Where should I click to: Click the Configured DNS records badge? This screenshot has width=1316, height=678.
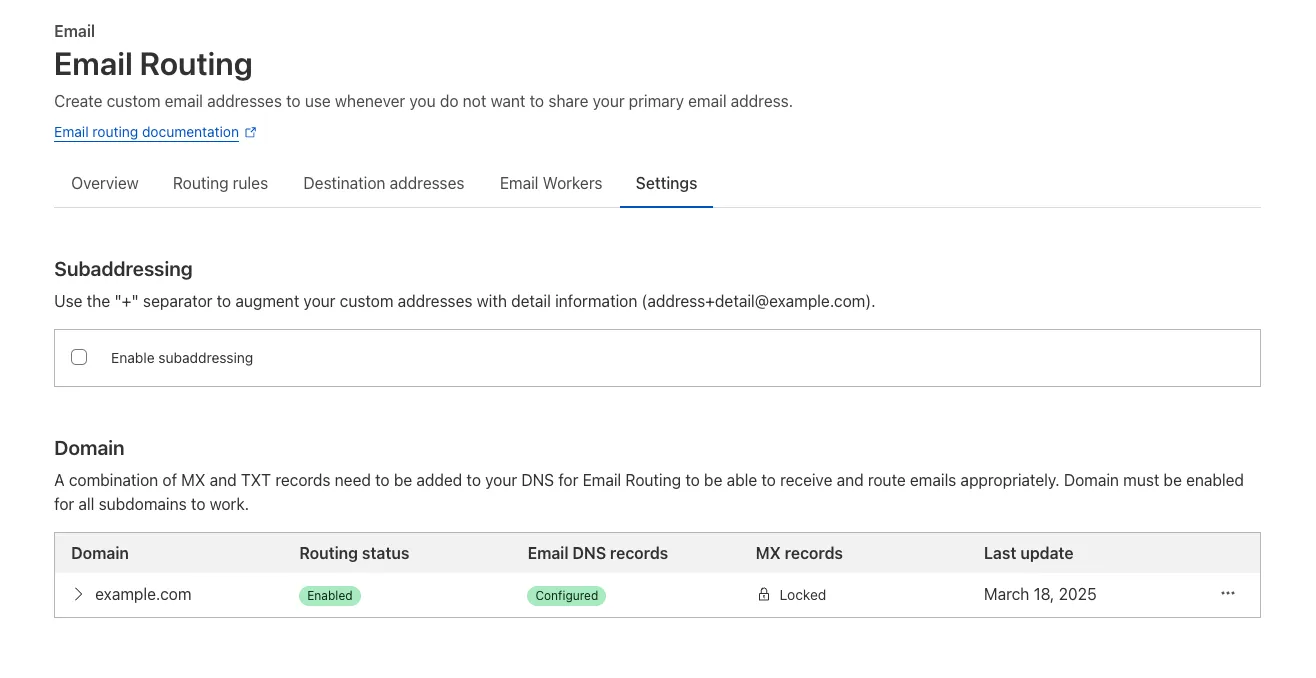[566, 595]
